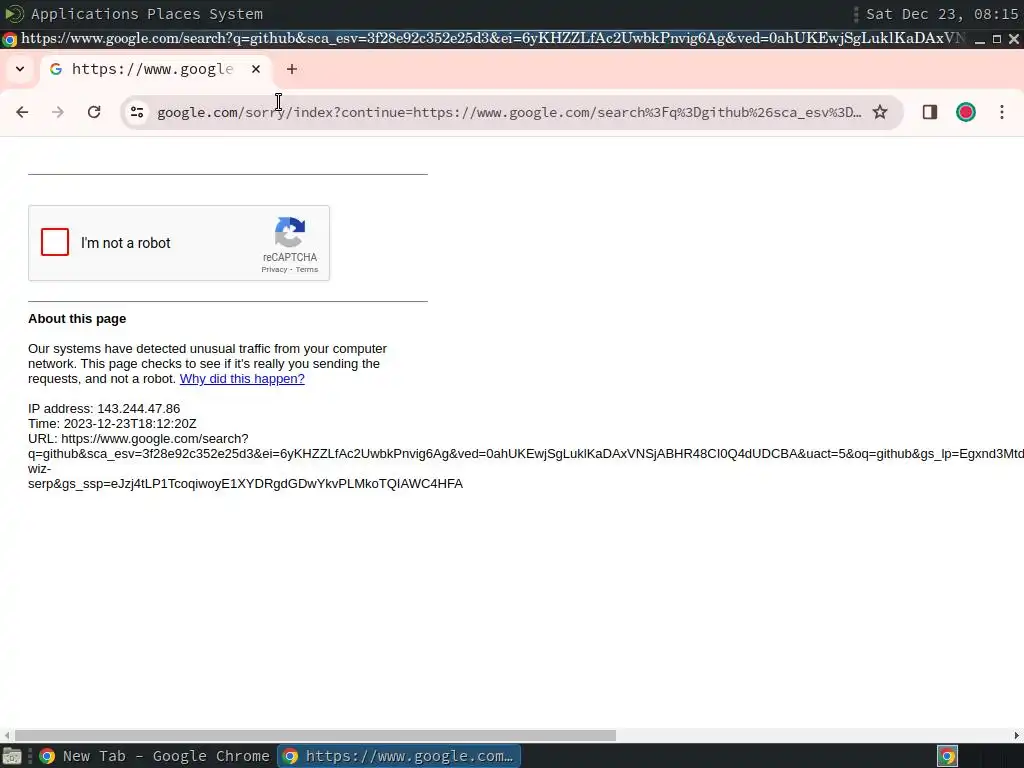Open the Why did this happen link
The width and height of the screenshot is (1024, 768).
click(x=242, y=379)
